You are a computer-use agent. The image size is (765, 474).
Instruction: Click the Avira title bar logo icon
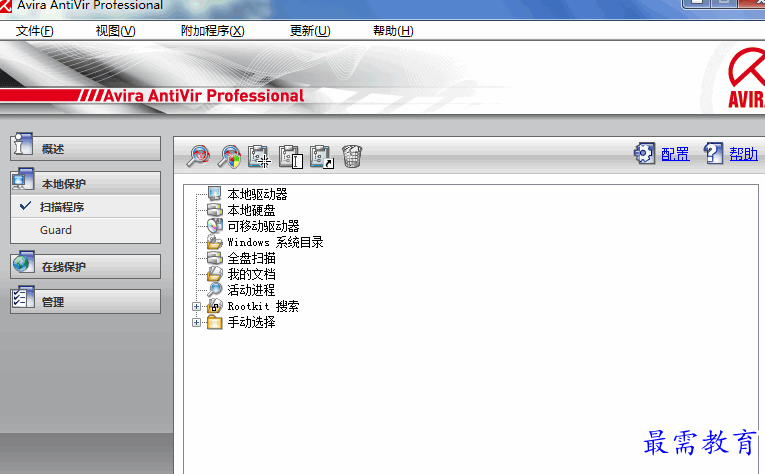(5, 6)
